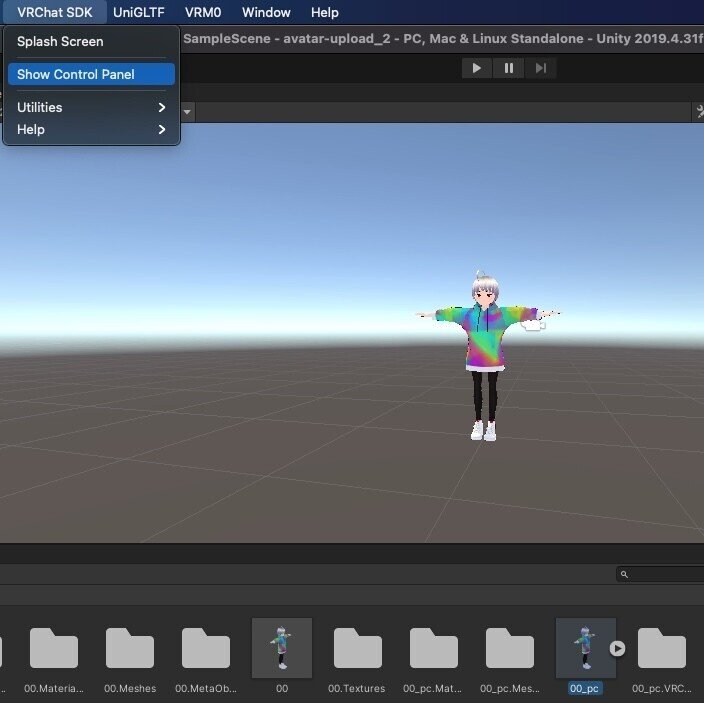Expand the Utilities submenu
This screenshot has width=704, height=703.
(91, 107)
